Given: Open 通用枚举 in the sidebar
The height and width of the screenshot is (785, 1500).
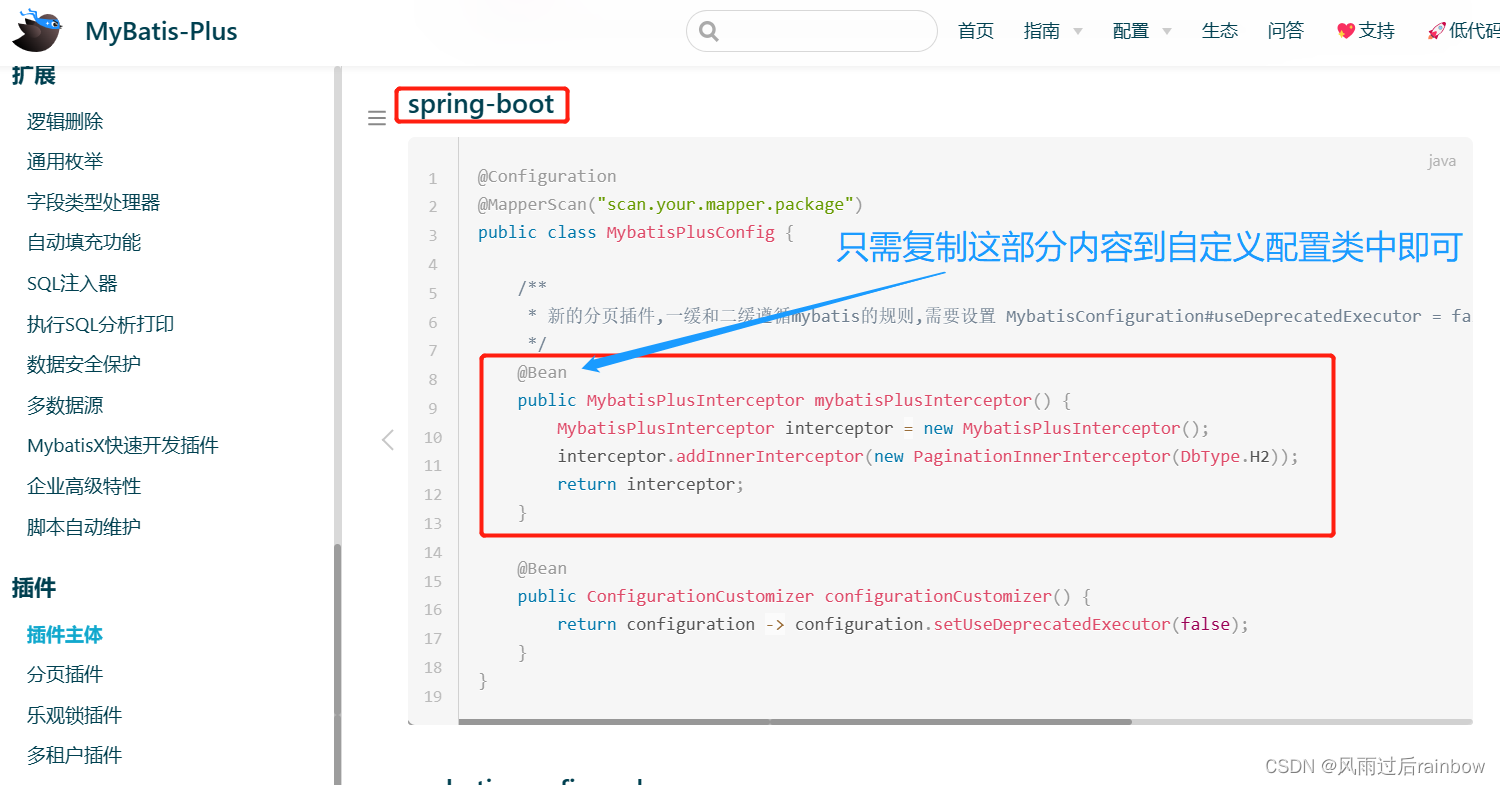Looking at the screenshot, I should 65,161.
